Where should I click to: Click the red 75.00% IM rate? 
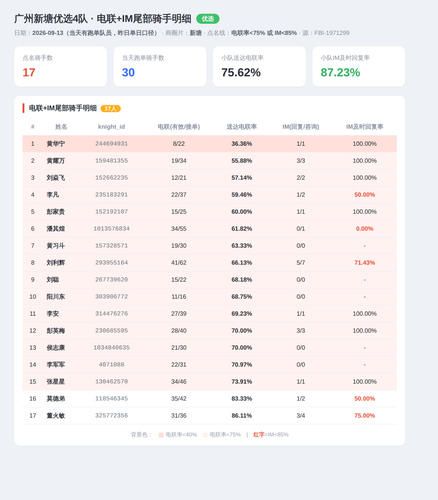point(364,416)
